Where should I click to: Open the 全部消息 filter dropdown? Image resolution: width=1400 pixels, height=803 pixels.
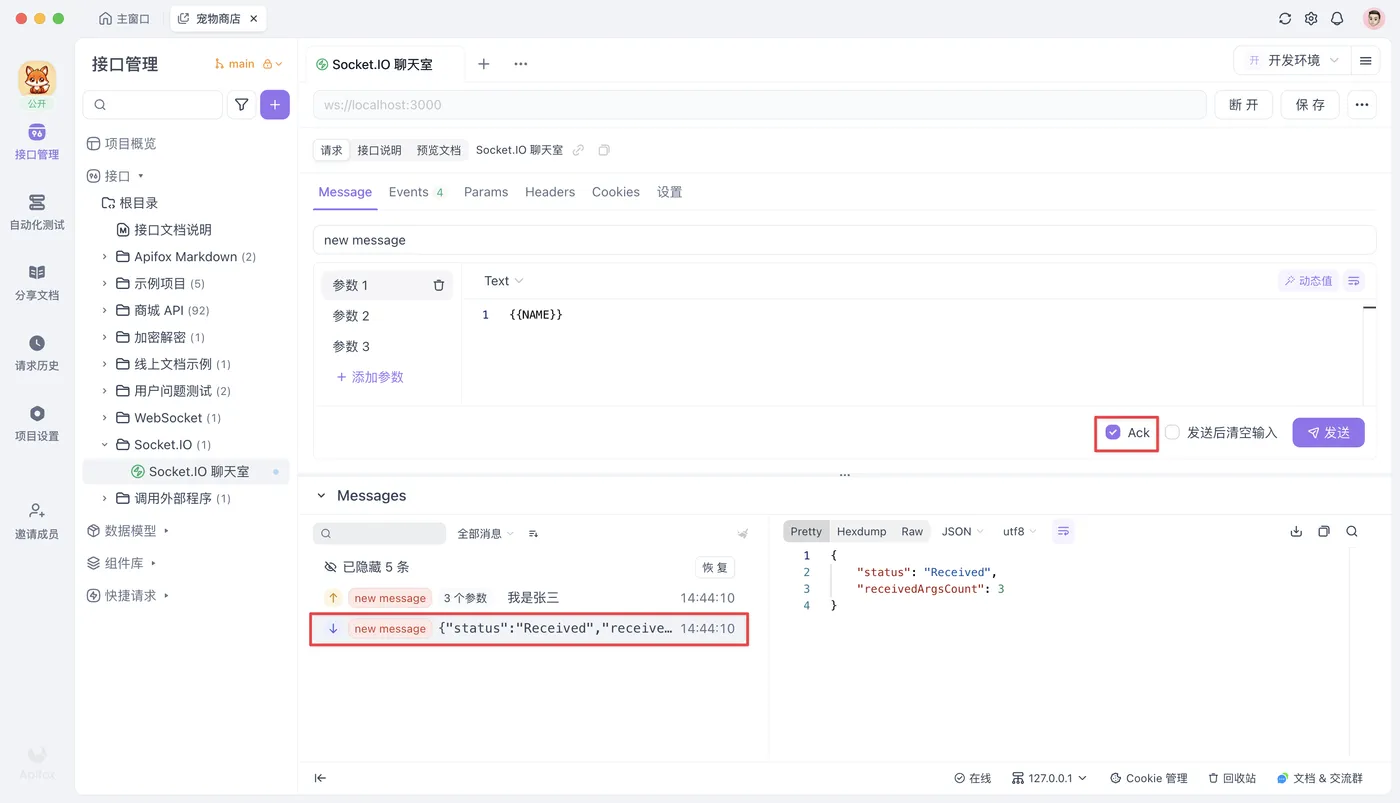(x=485, y=533)
